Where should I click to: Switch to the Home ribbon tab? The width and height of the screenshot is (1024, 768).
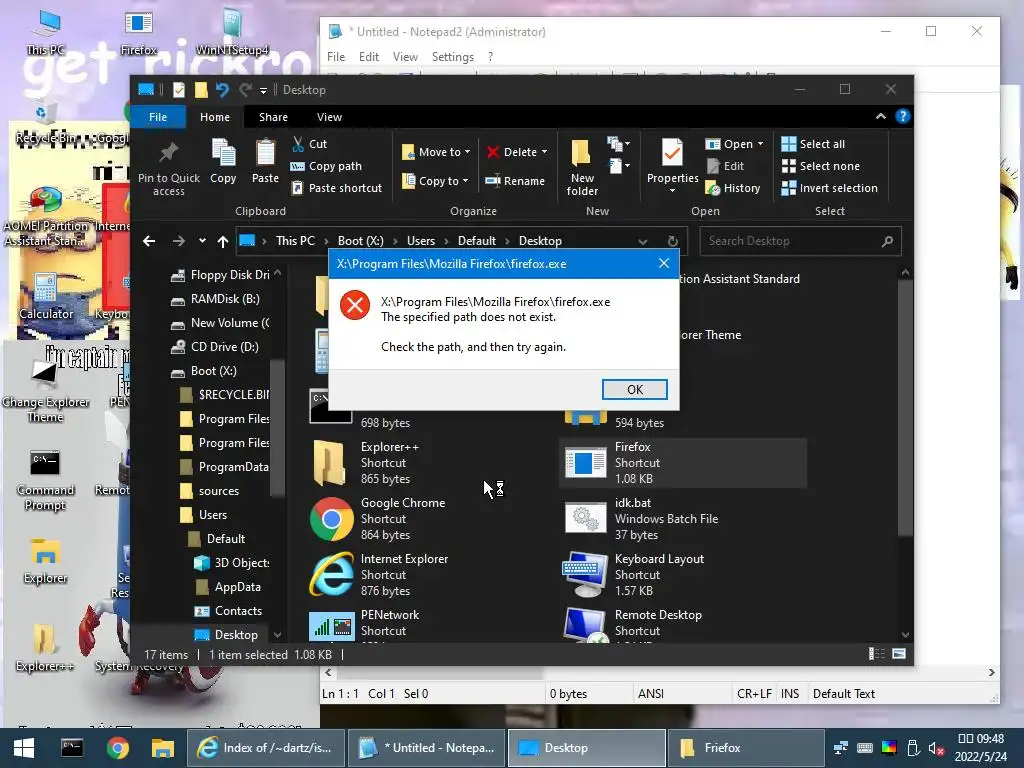point(215,117)
